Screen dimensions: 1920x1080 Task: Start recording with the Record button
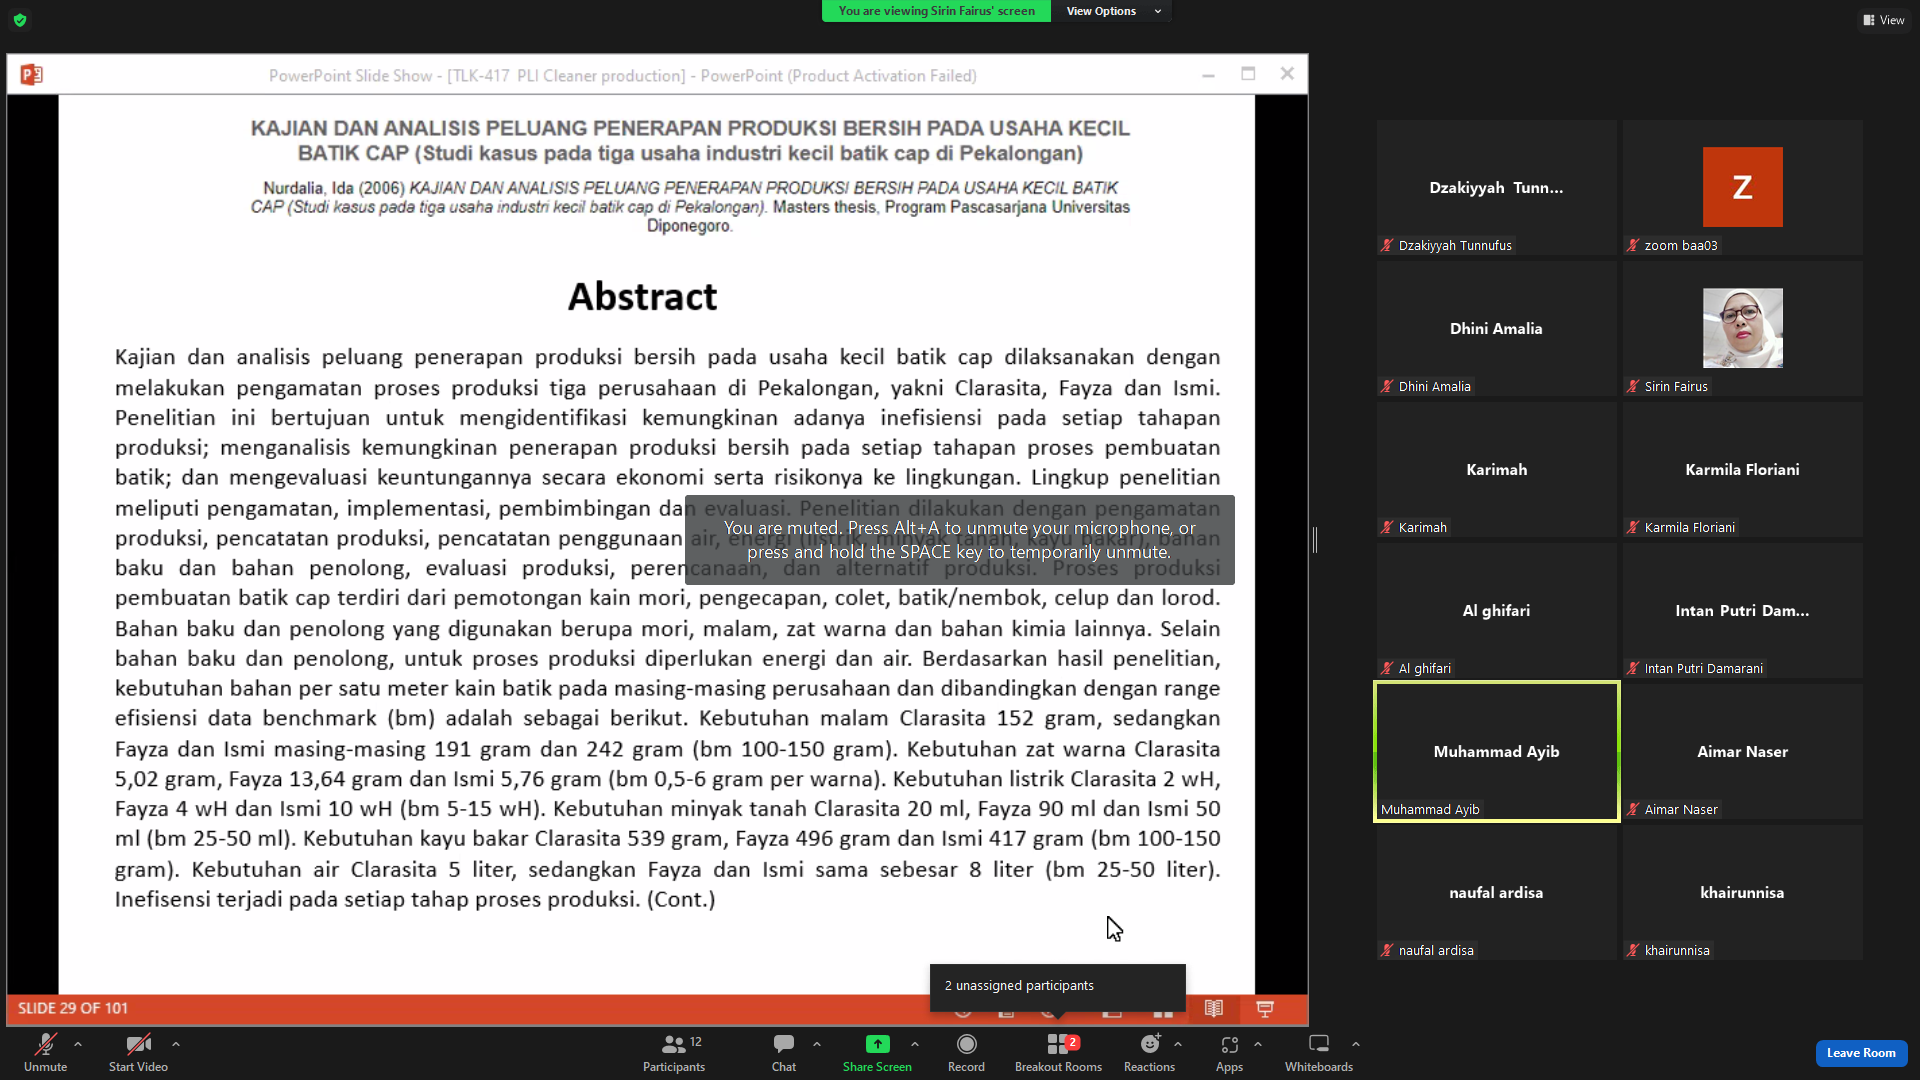pyautogui.click(x=966, y=1052)
